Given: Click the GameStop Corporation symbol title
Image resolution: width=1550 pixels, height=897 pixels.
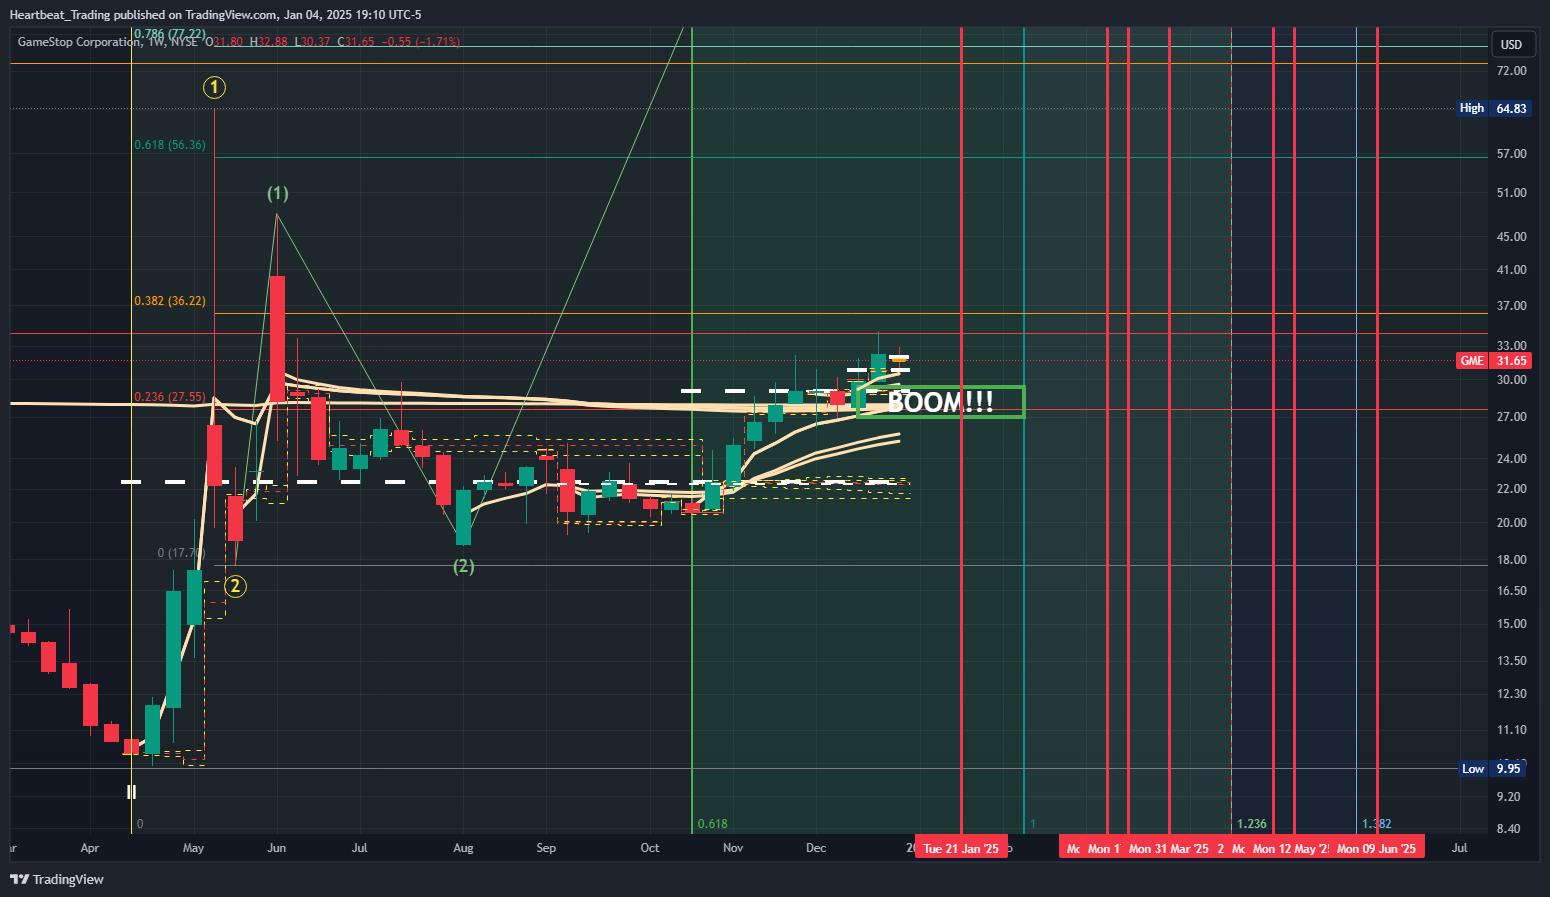Looking at the screenshot, I should pyautogui.click(x=79, y=42).
